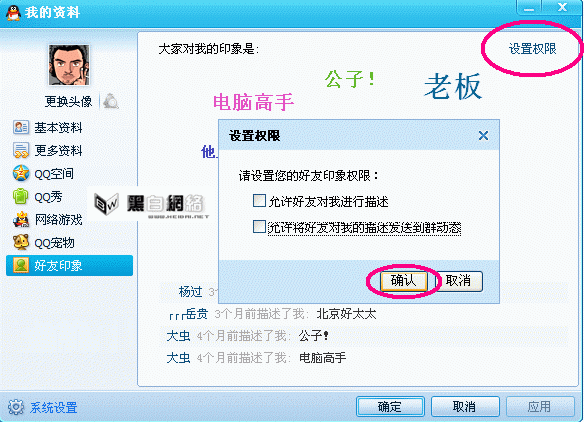Toggle 允许将好友对我的描述发送到群动态 checkbox
584x422 pixels.
pyautogui.click(x=259, y=227)
